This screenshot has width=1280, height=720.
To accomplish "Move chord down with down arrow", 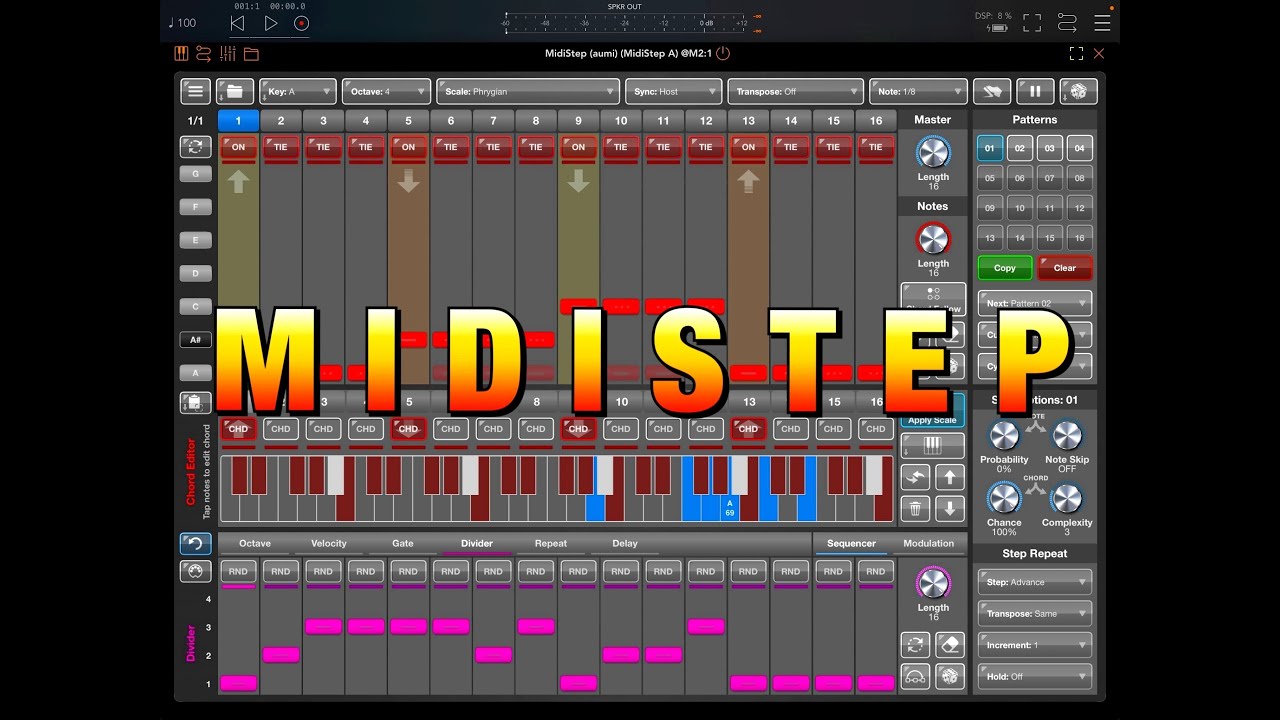I will tap(950, 508).
